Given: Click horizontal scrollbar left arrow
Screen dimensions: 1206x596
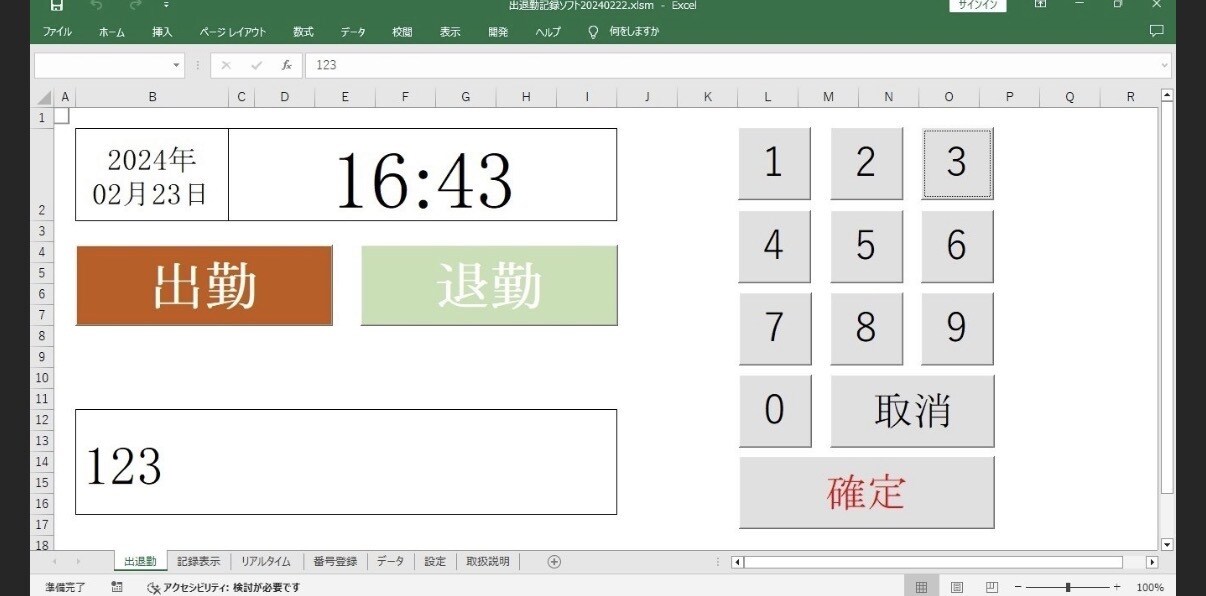Looking at the screenshot, I should point(738,562).
